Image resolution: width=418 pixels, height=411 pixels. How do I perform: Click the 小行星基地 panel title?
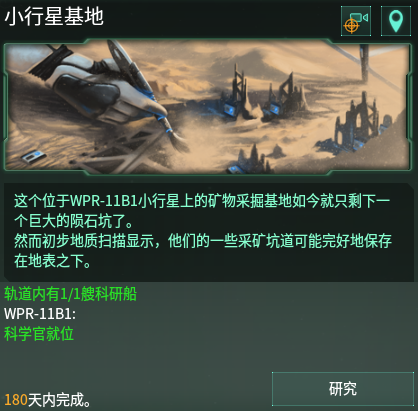pyautogui.click(x=54, y=16)
